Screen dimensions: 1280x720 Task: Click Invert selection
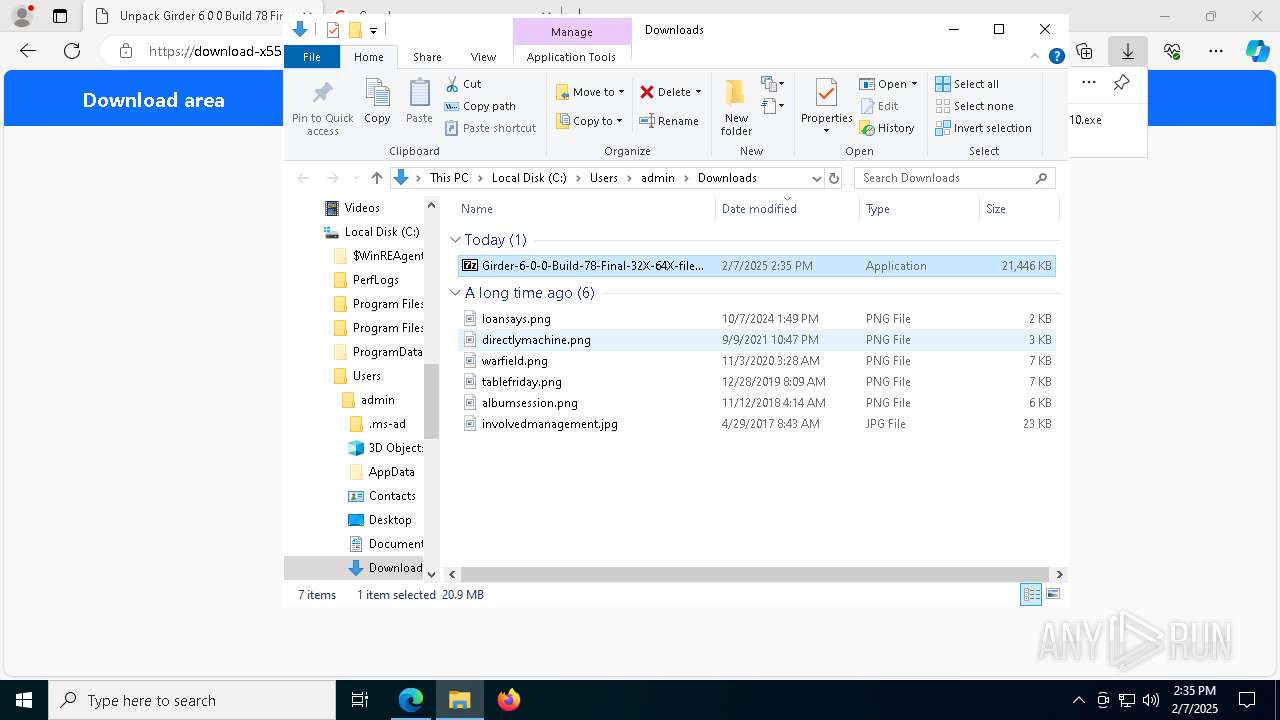[983, 128]
